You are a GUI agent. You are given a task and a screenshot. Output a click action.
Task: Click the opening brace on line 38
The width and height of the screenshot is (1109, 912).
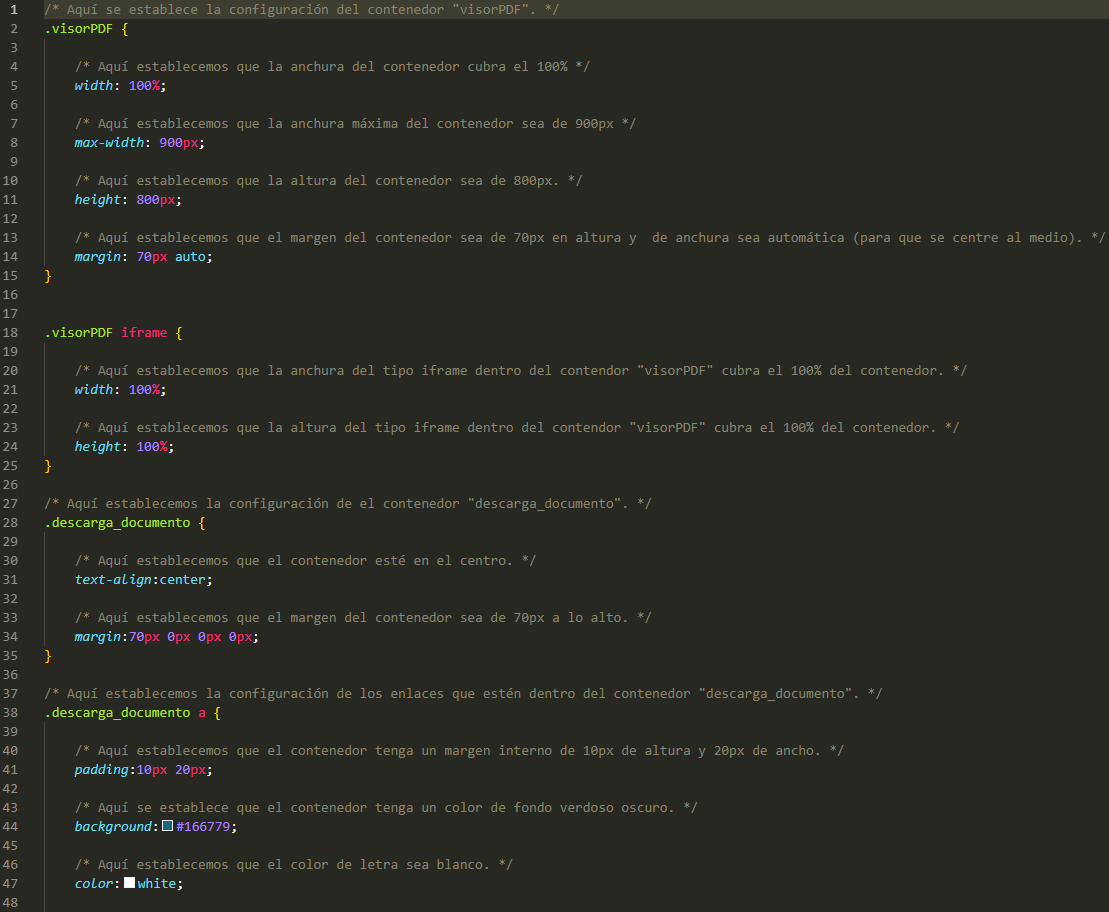217,712
